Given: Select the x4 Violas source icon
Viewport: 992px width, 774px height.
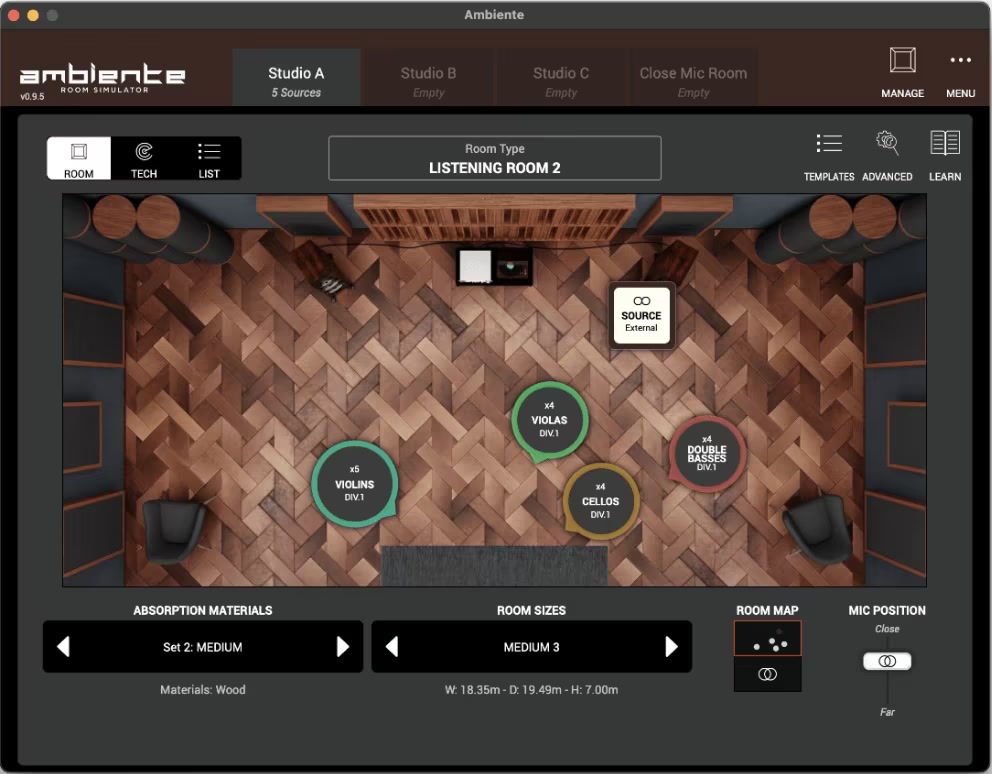Looking at the screenshot, I should pos(549,420).
